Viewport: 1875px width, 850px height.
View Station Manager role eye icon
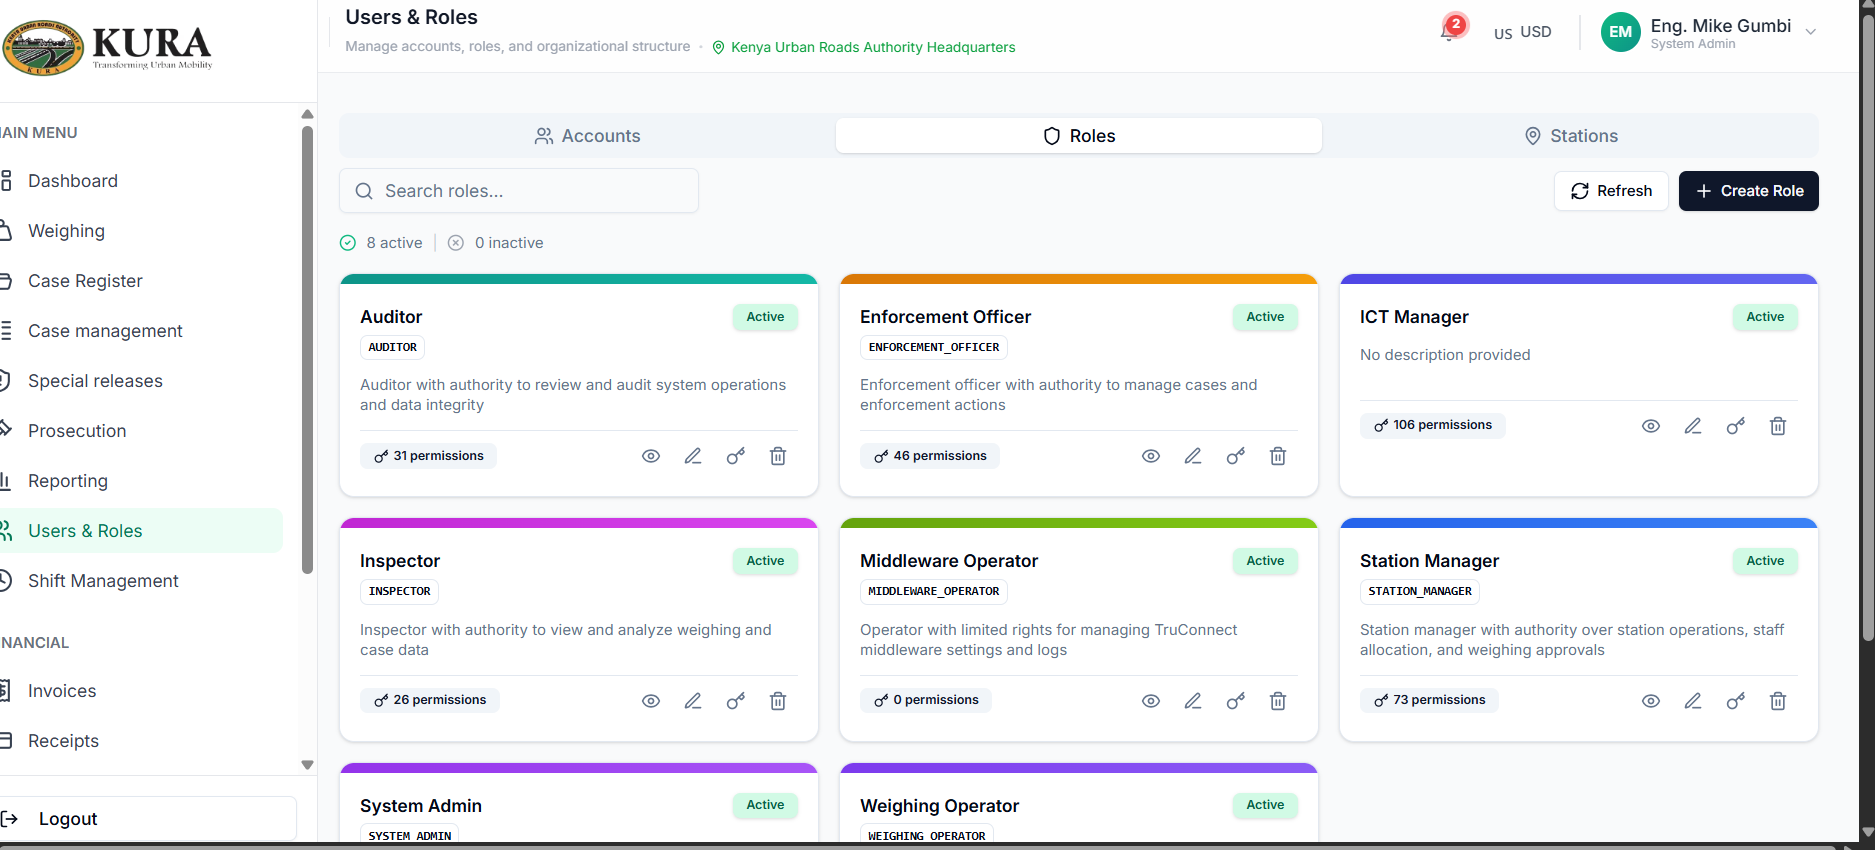pos(1651,701)
